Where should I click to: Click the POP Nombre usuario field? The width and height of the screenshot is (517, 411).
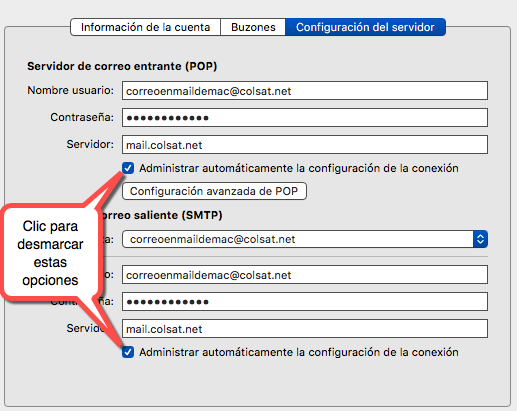coord(305,91)
